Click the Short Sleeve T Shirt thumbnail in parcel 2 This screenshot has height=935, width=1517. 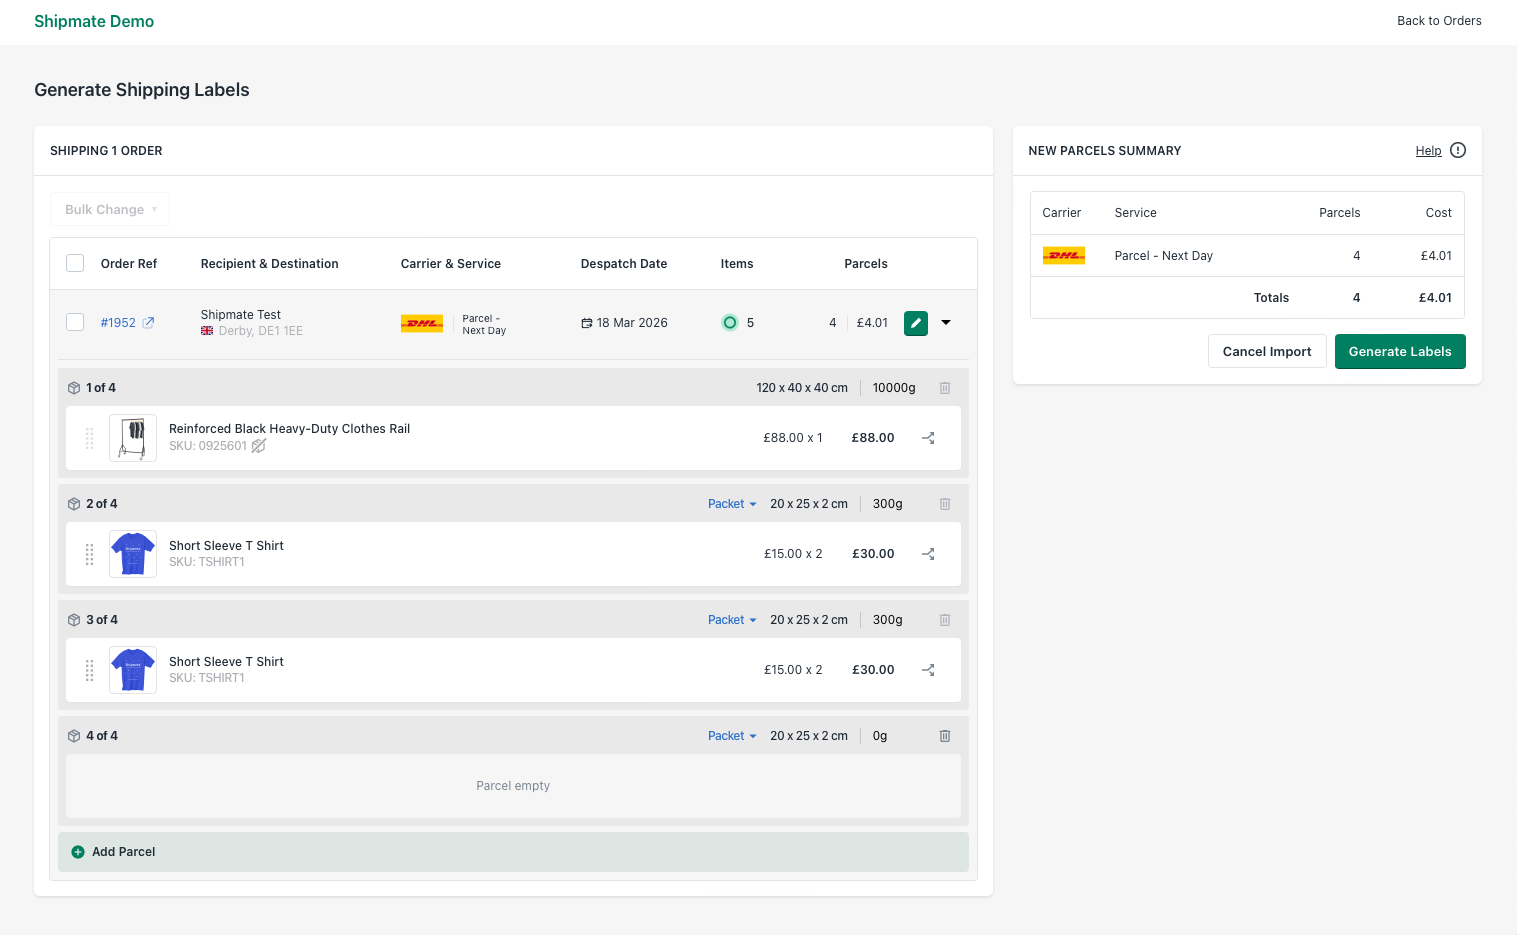(132, 553)
